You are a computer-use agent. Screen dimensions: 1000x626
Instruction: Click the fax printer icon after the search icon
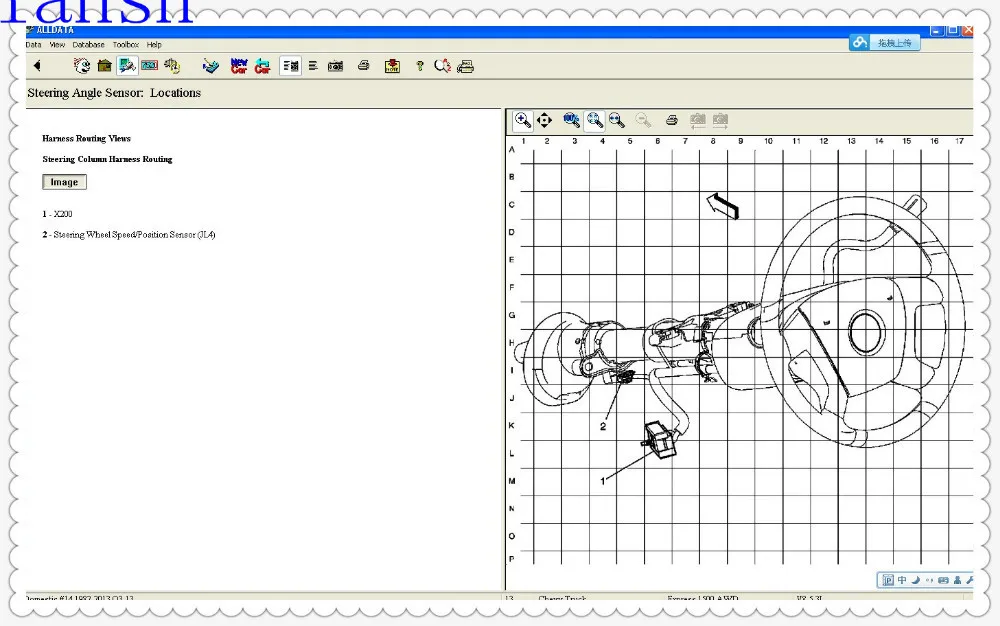(x=466, y=66)
